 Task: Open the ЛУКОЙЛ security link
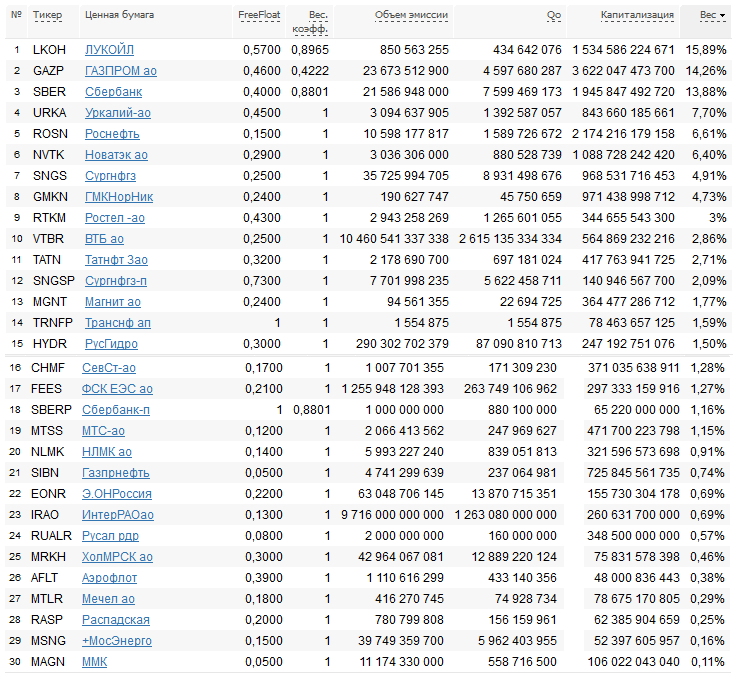(x=109, y=50)
